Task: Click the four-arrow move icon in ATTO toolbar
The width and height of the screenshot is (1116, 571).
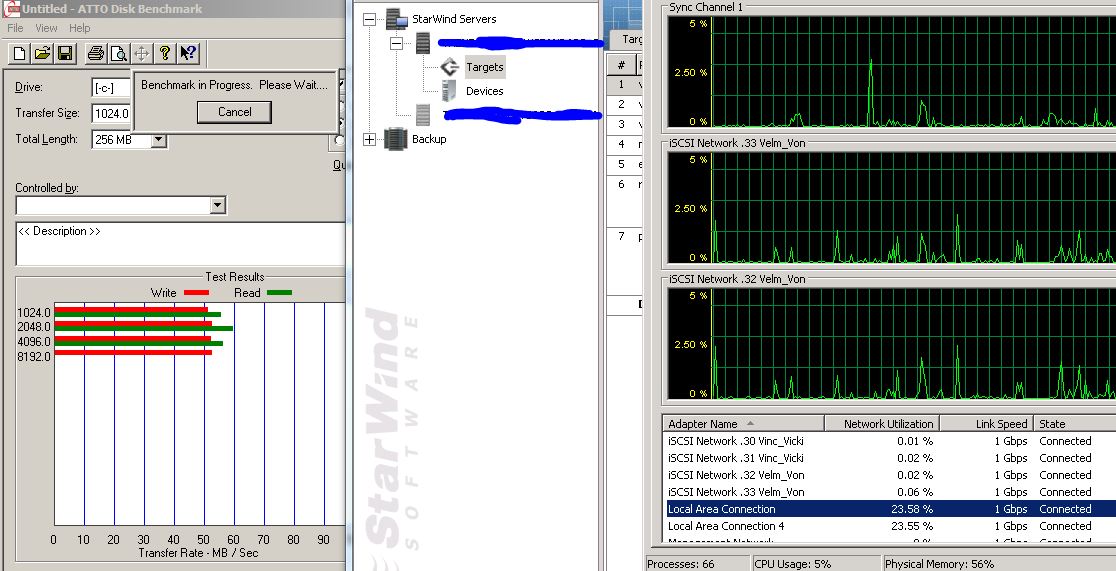Action: pyautogui.click(x=142, y=53)
